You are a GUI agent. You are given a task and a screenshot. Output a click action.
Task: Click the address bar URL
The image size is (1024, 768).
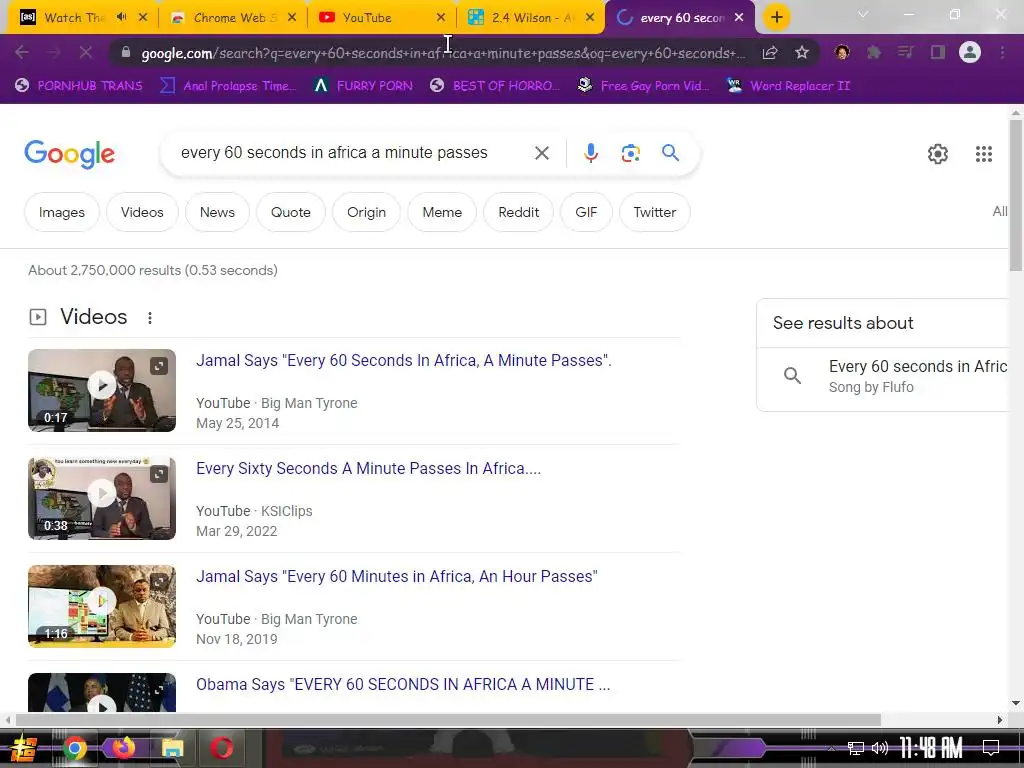(x=443, y=53)
